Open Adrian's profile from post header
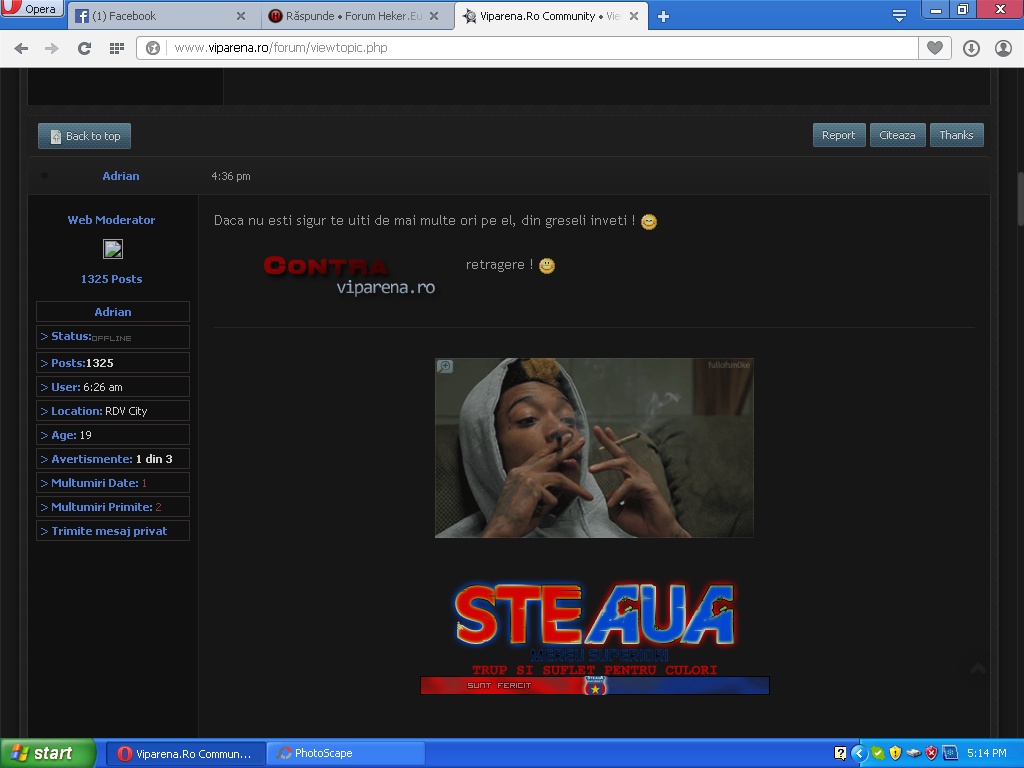The width and height of the screenshot is (1024, 768). pyautogui.click(x=121, y=176)
